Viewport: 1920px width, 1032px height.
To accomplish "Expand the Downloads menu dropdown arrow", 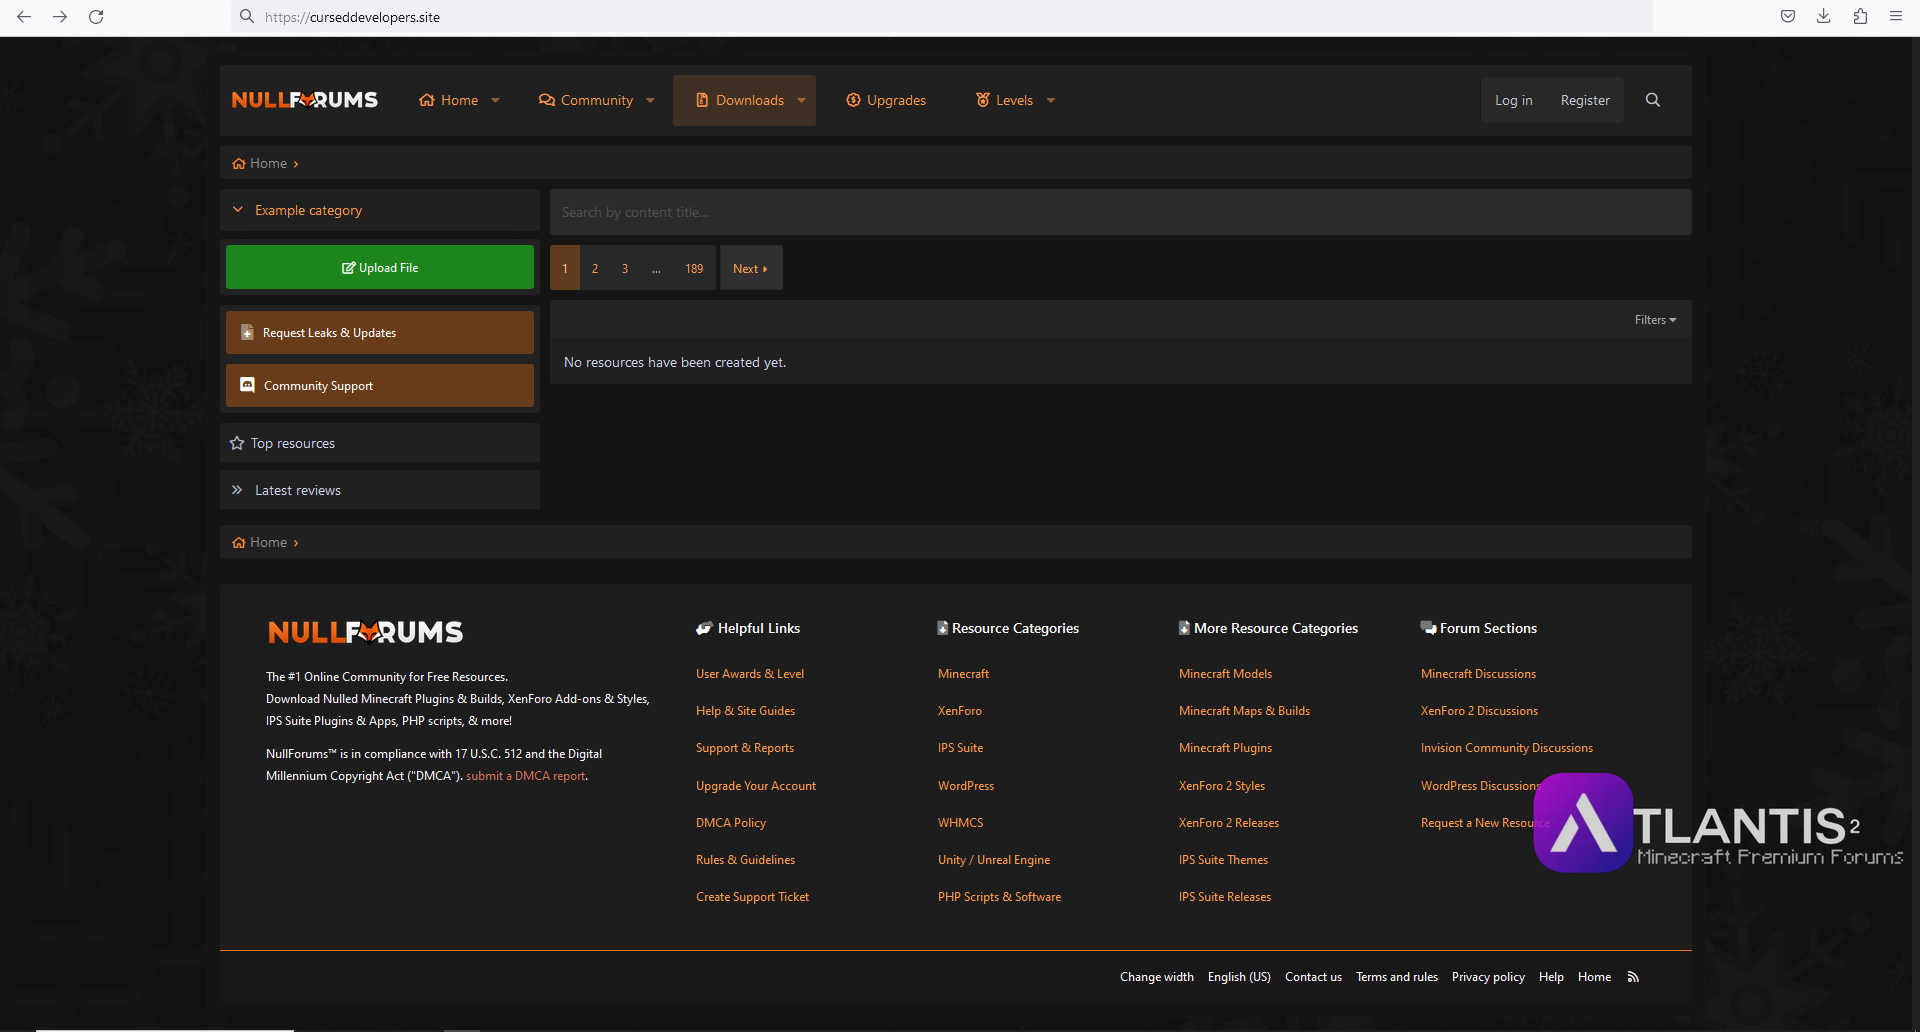I will tap(801, 100).
